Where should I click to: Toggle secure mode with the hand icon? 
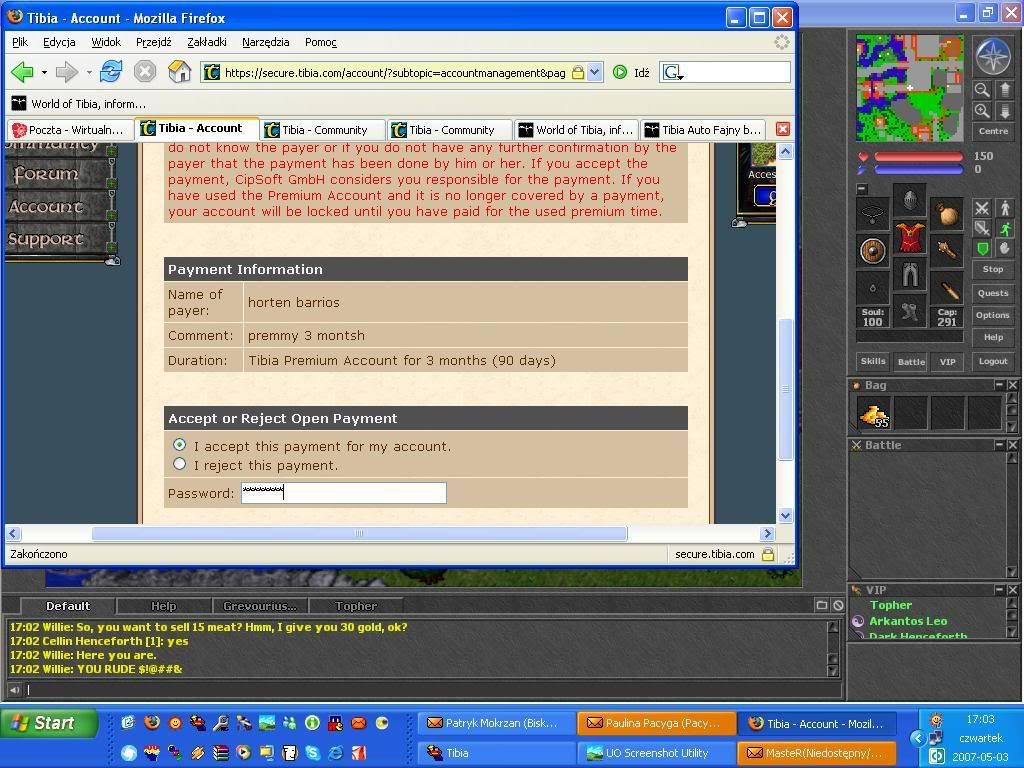pos(1004,248)
